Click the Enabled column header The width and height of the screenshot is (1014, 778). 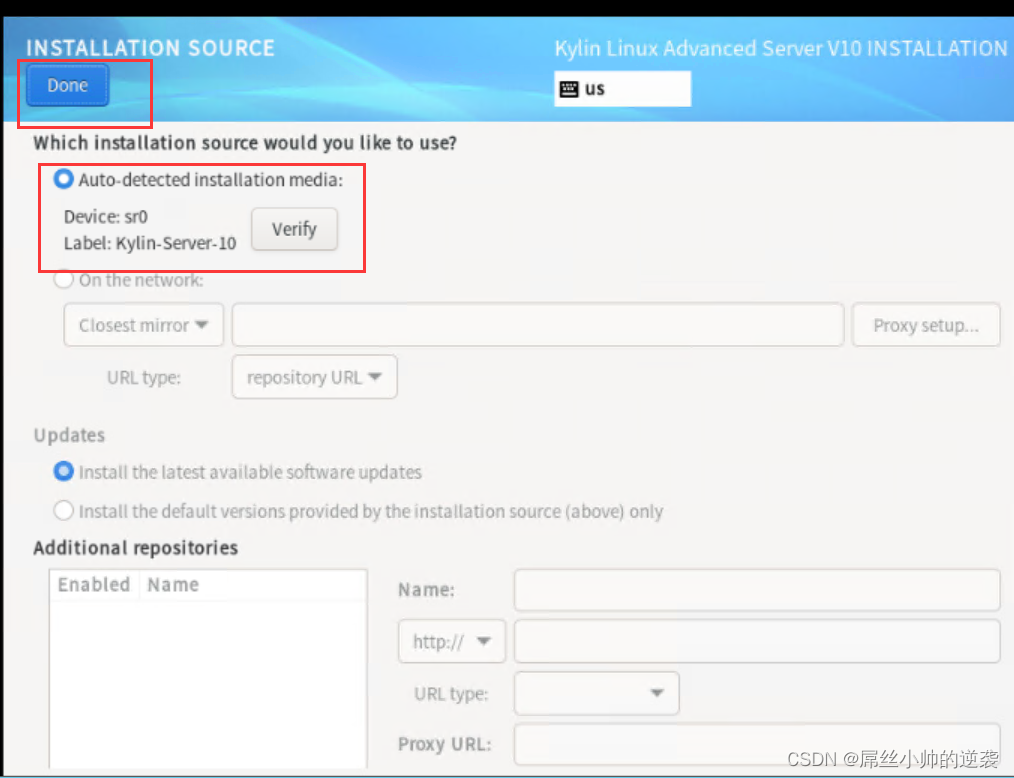tap(94, 585)
